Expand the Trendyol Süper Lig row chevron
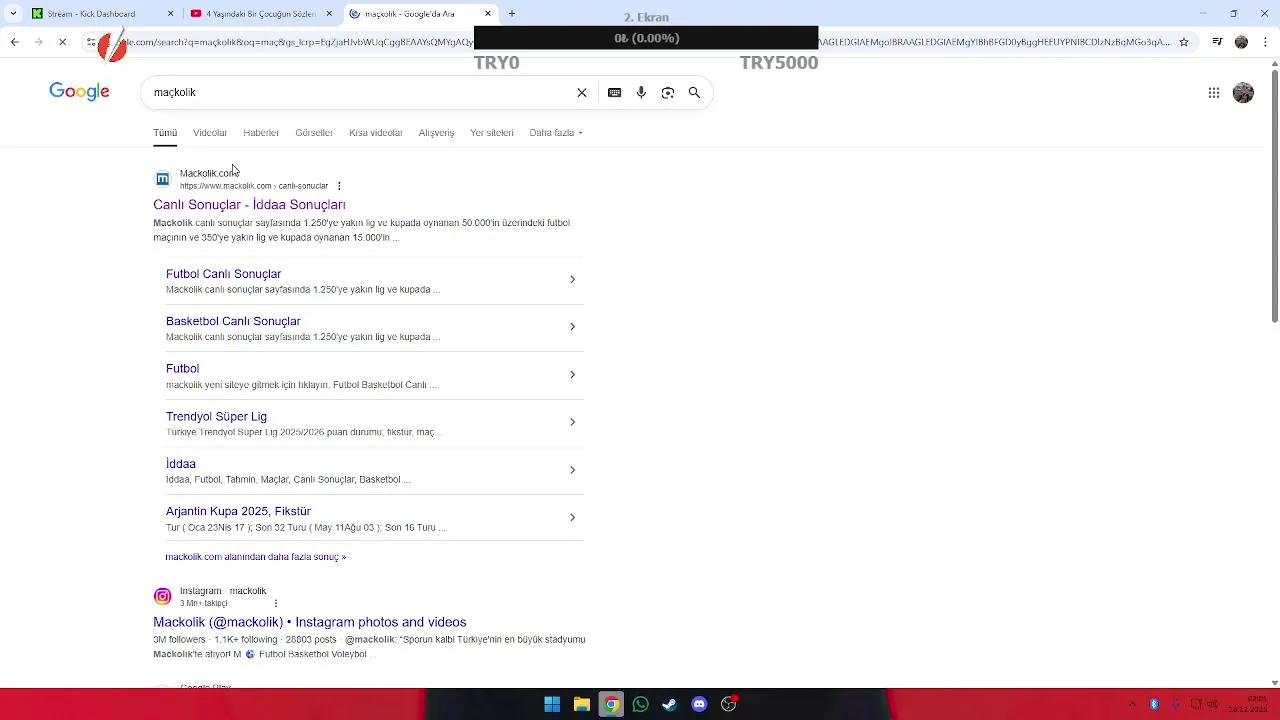 point(572,422)
